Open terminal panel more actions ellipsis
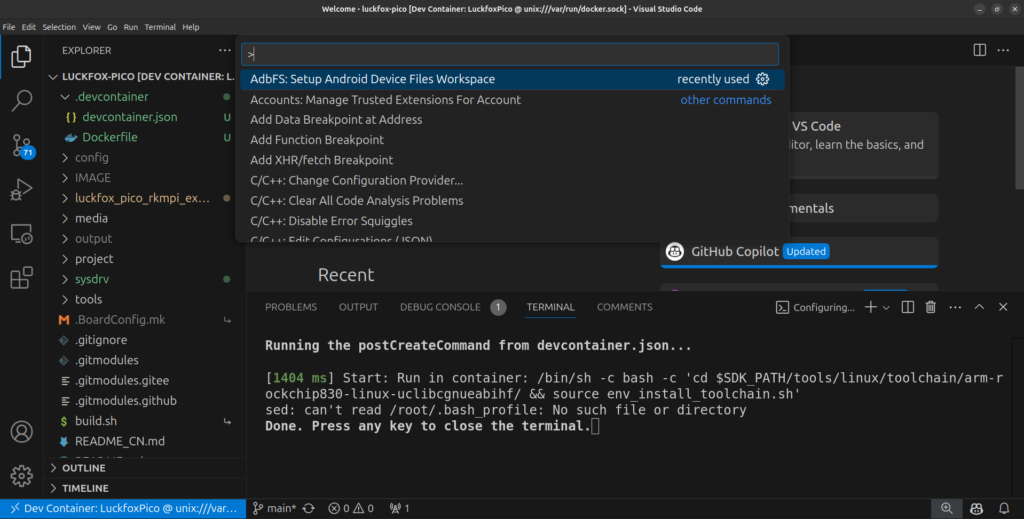Image resolution: width=1024 pixels, height=519 pixels. (955, 307)
